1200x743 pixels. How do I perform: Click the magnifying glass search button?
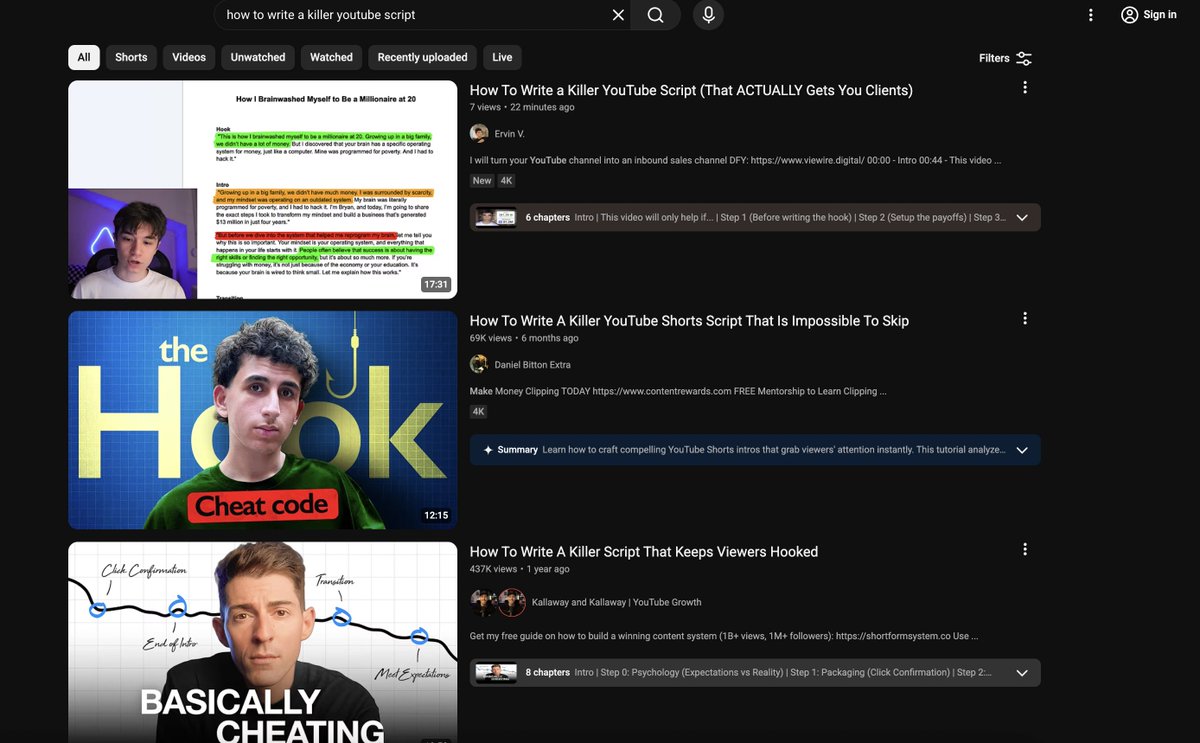click(655, 15)
